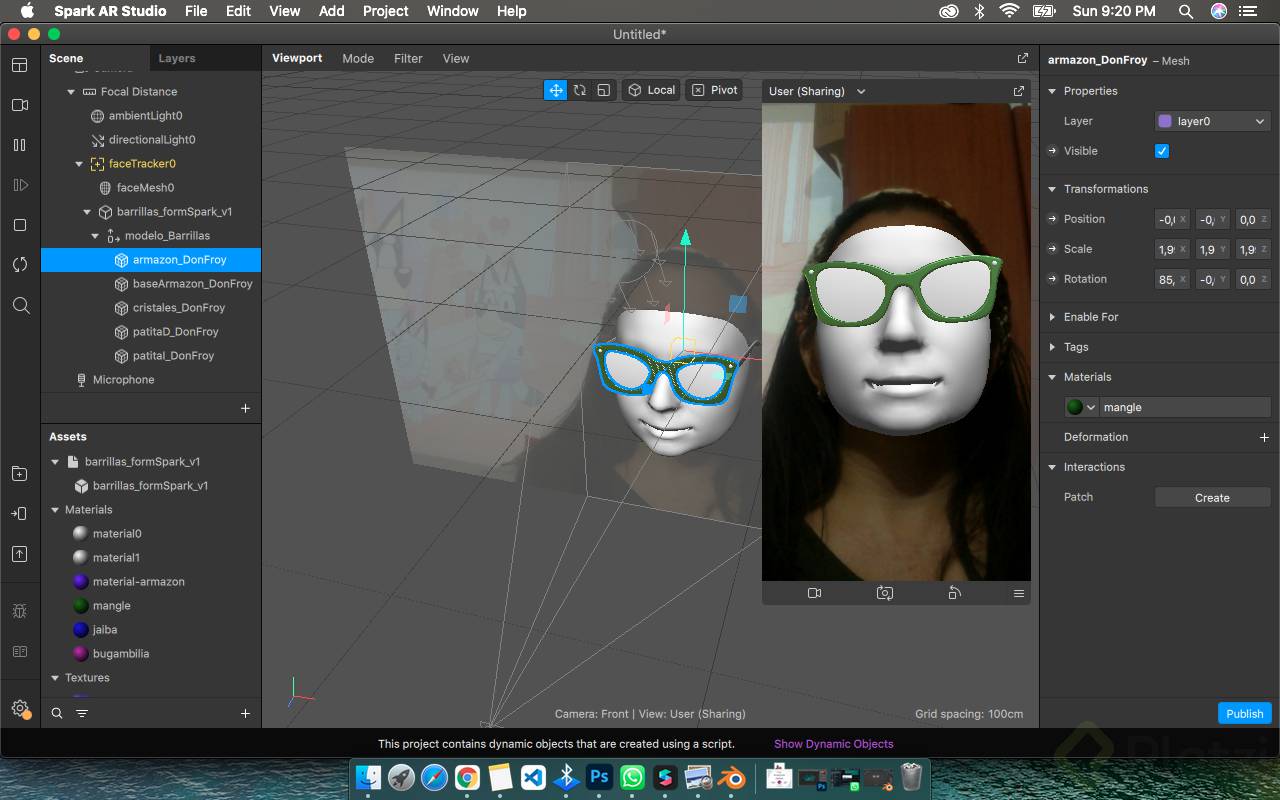Viewport: 1280px width, 800px height.
Task: Open the Window menu
Action: [x=452, y=11]
